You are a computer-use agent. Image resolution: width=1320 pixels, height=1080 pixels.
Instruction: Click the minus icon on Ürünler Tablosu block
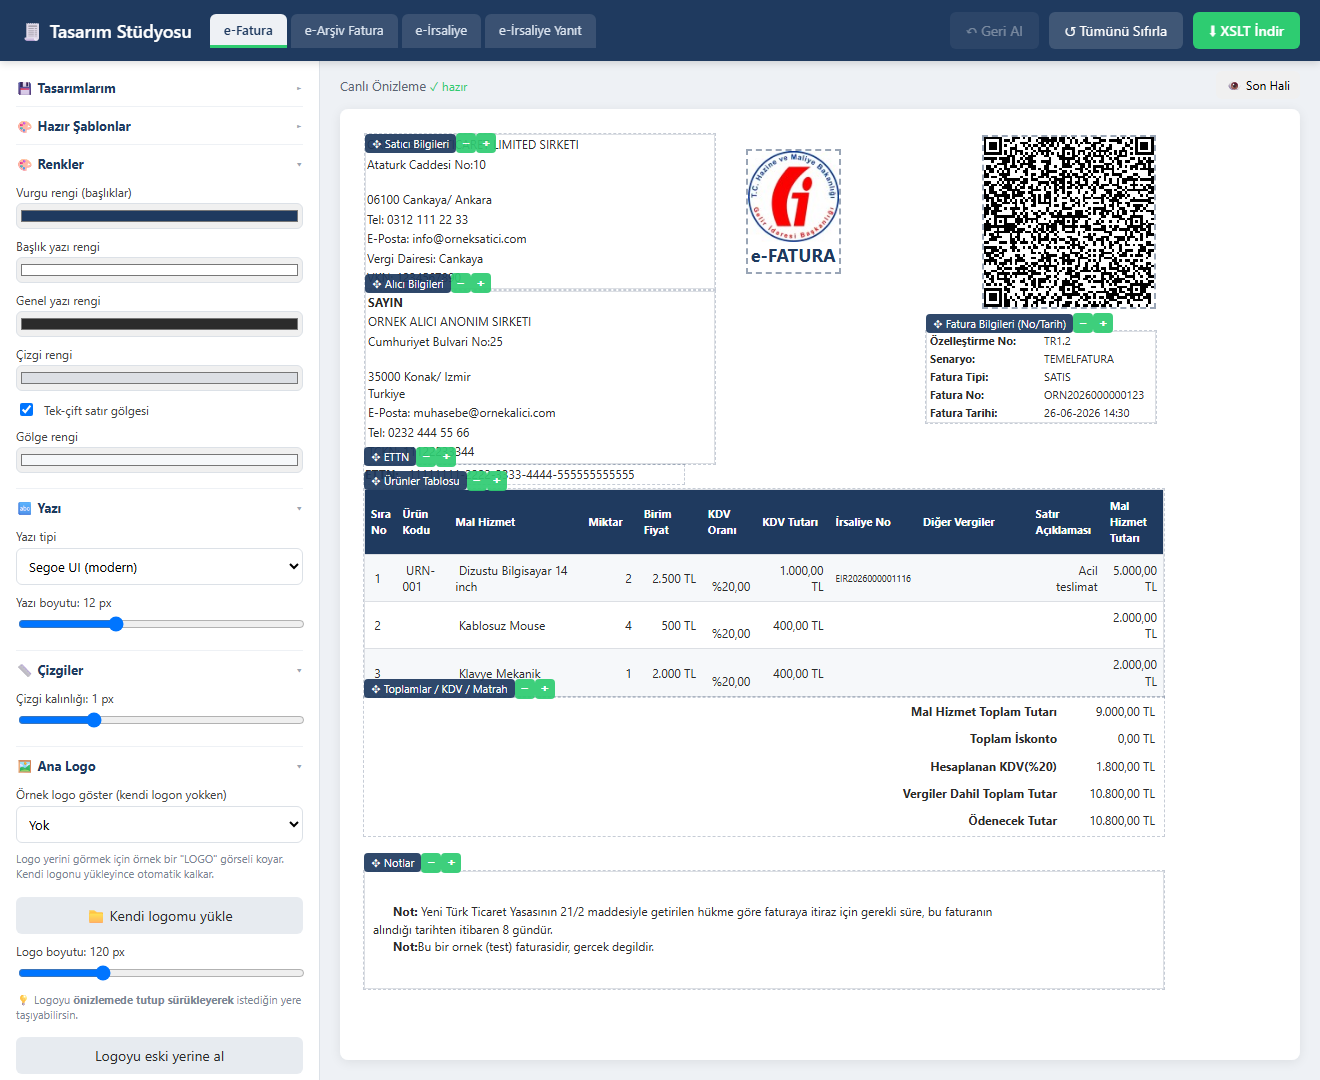478,481
